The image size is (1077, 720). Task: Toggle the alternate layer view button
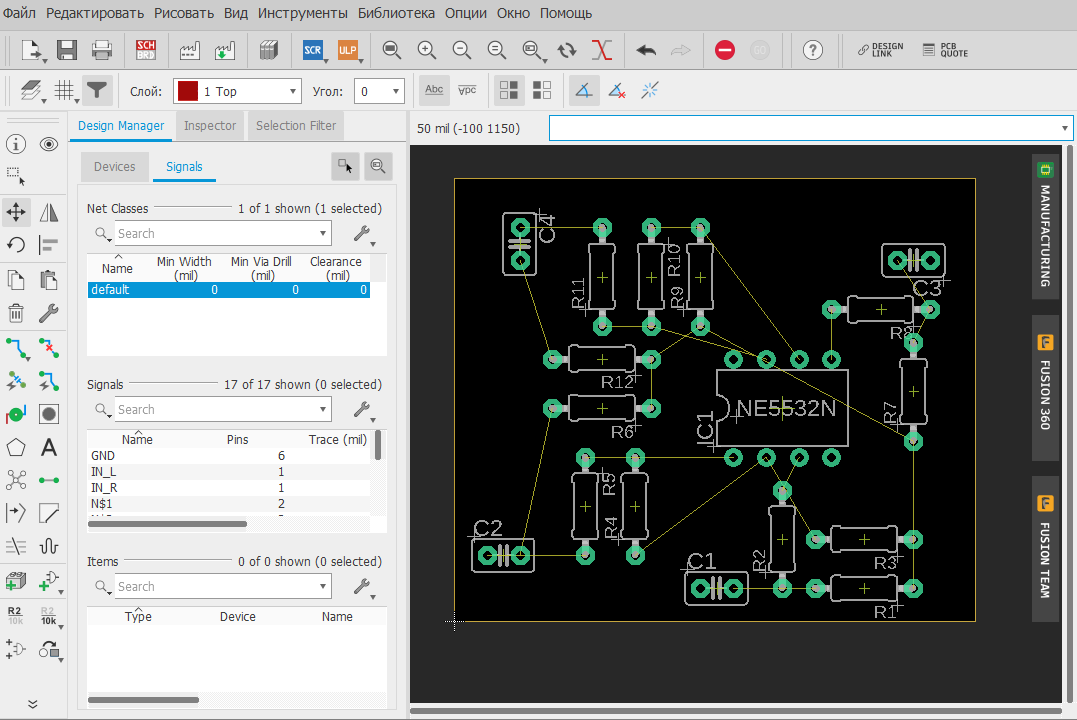(x=542, y=90)
